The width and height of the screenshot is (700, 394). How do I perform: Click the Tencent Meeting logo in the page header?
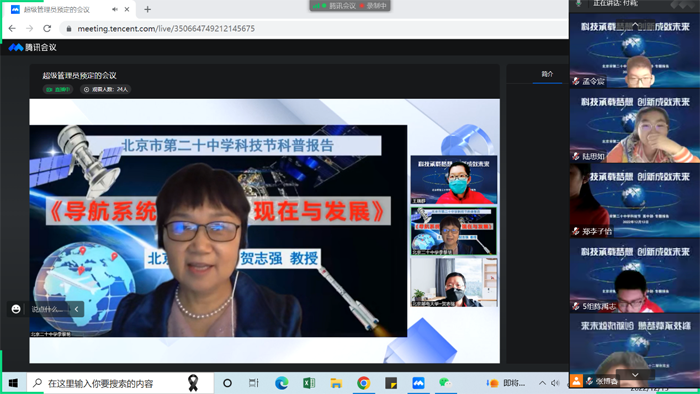click(33, 47)
